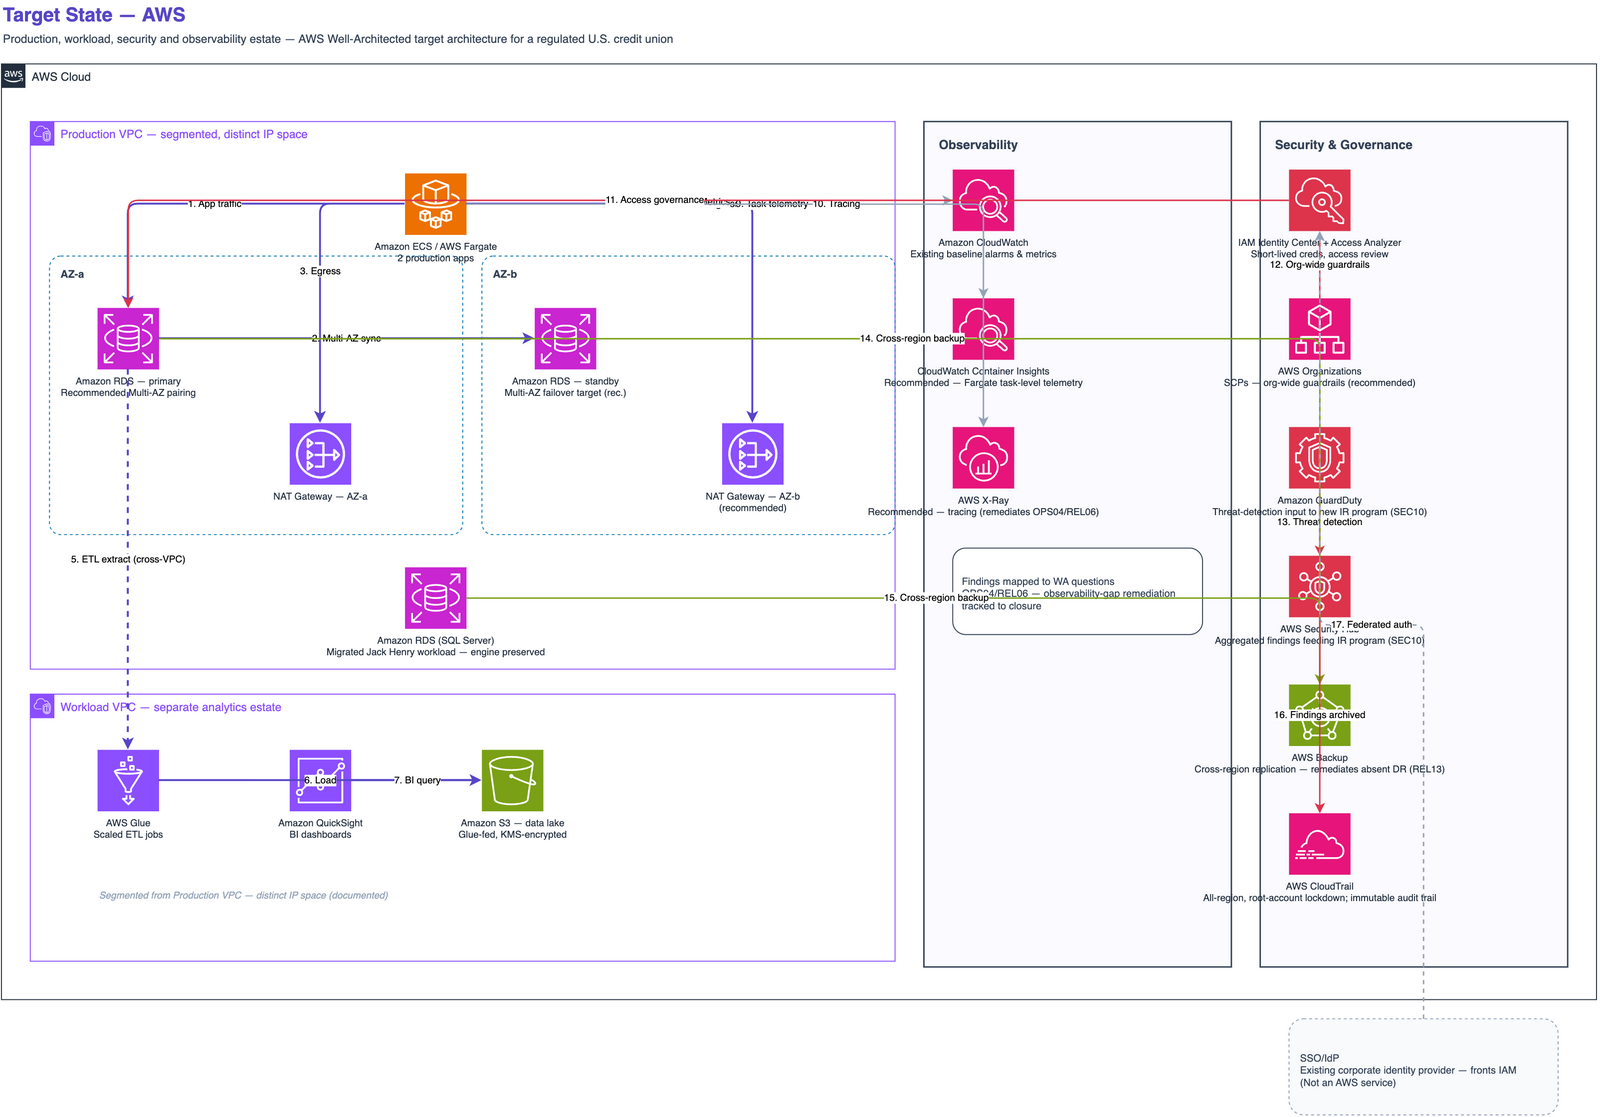Image resolution: width=1600 pixels, height=1117 pixels.
Task: Click 'Scaled ETL jobs' caption under Glue
Action: [128, 835]
